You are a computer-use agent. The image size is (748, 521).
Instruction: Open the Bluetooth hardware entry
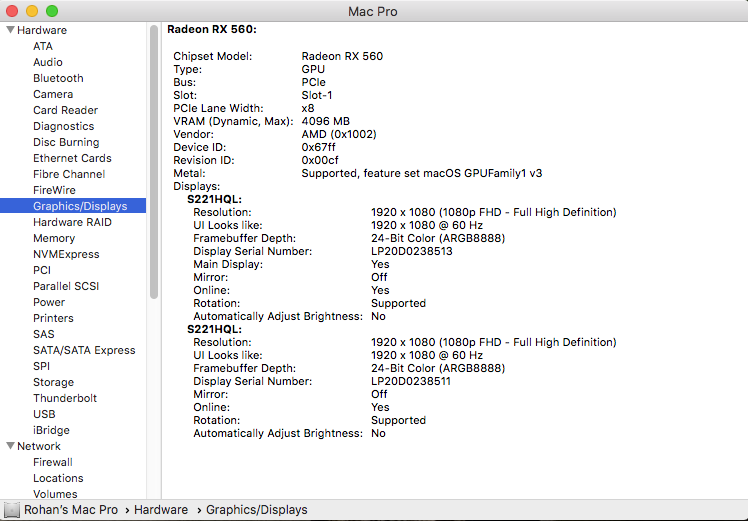[58, 78]
